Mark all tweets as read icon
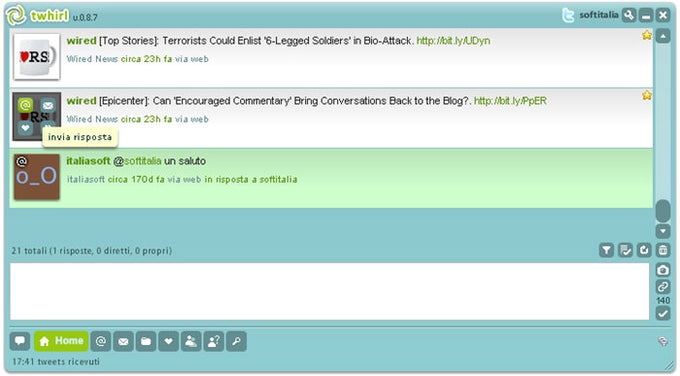Viewport: 680px width, 376px height. pyautogui.click(x=625, y=250)
